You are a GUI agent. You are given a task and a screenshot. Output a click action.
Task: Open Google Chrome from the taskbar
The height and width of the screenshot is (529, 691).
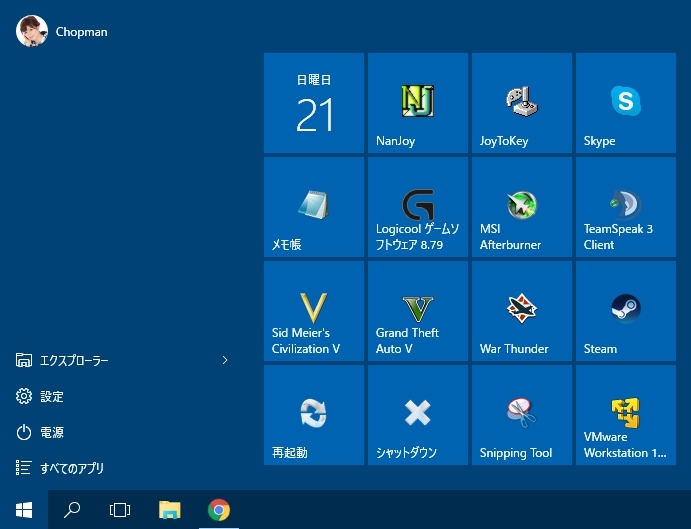pyautogui.click(x=218, y=510)
